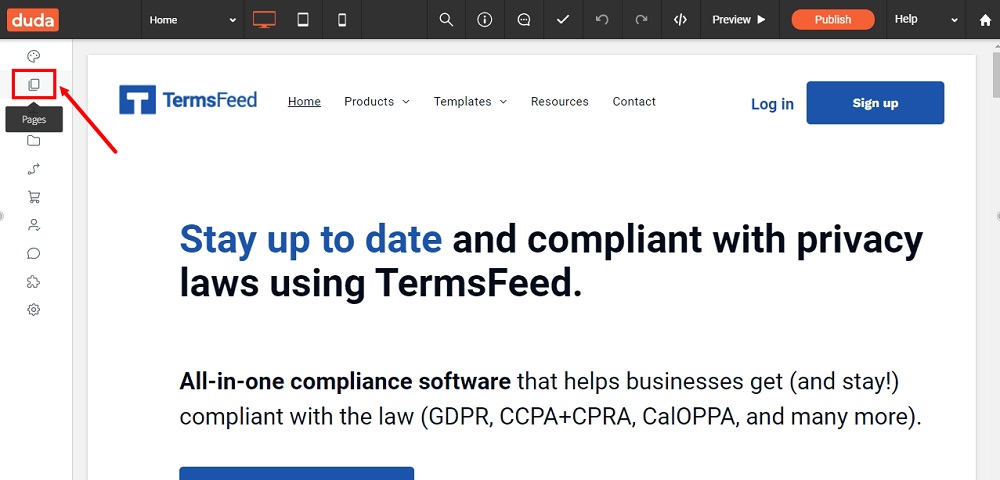This screenshot has width=1000, height=480.
Task: Open the Pages panel
Action: 34,85
